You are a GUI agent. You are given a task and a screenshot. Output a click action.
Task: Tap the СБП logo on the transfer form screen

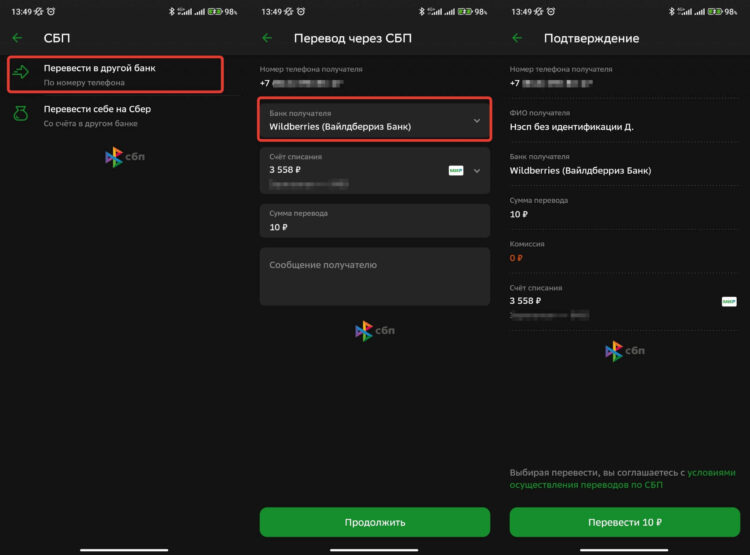(x=375, y=331)
